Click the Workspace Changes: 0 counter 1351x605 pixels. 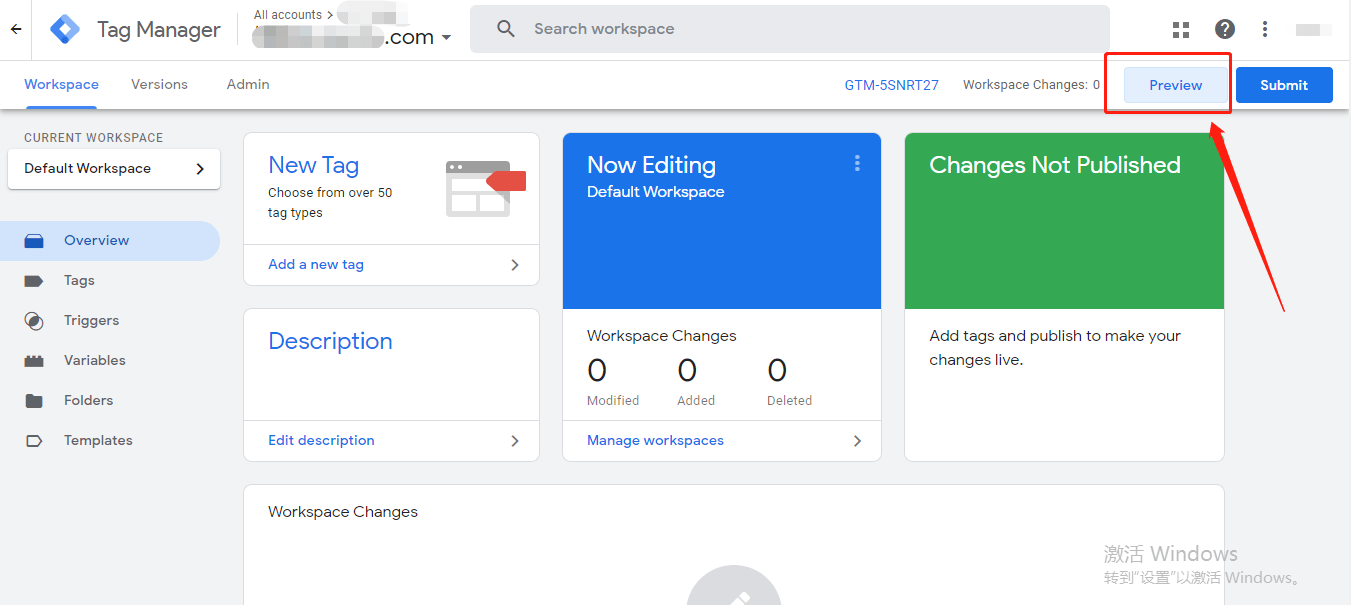click(1031, 85)
